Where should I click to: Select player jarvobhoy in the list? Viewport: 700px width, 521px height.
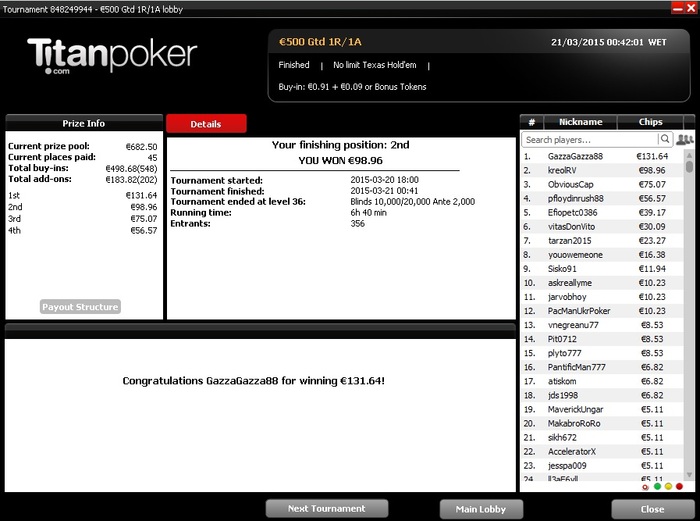click(x=602, y=297)
